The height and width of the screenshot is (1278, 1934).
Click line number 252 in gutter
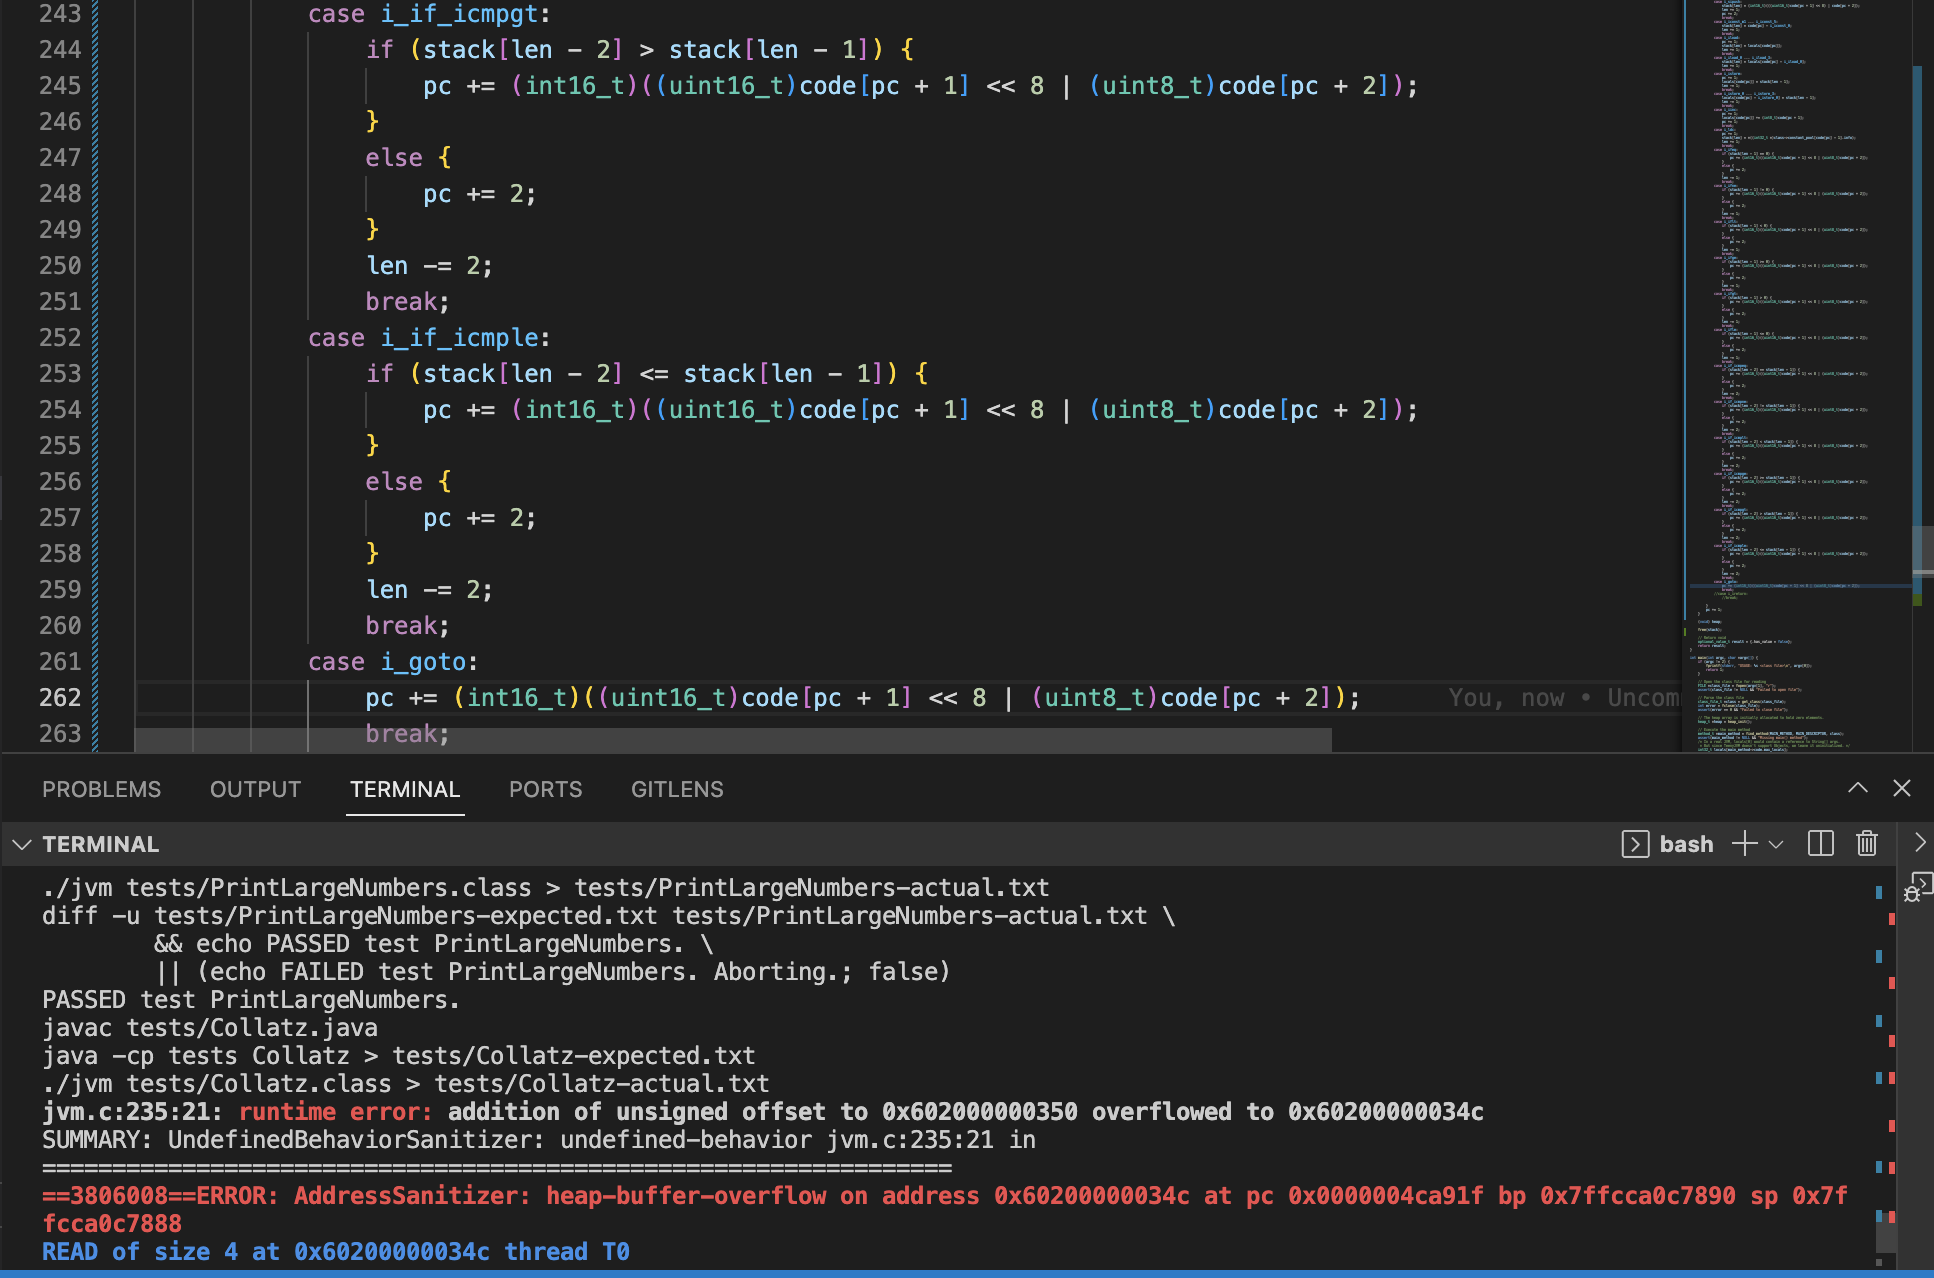[x=60, y=338]
